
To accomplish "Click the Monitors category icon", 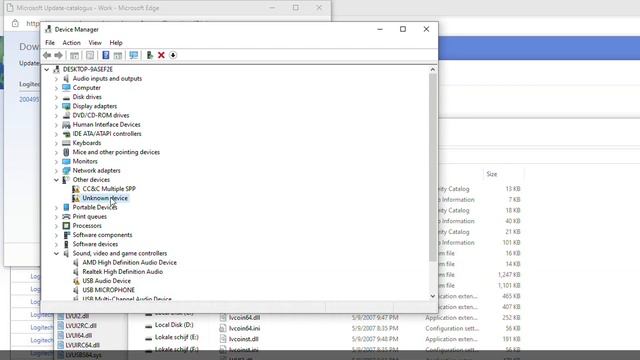I will tap(66, 161).
